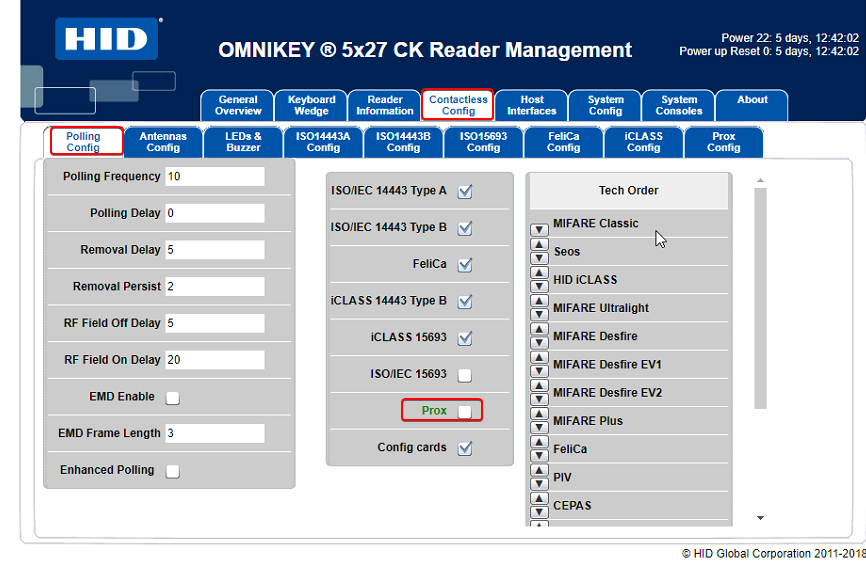The image size is (866, 580).
Task: Enable the EMD Enable checkbox
Action: click(x=173, y=398)
